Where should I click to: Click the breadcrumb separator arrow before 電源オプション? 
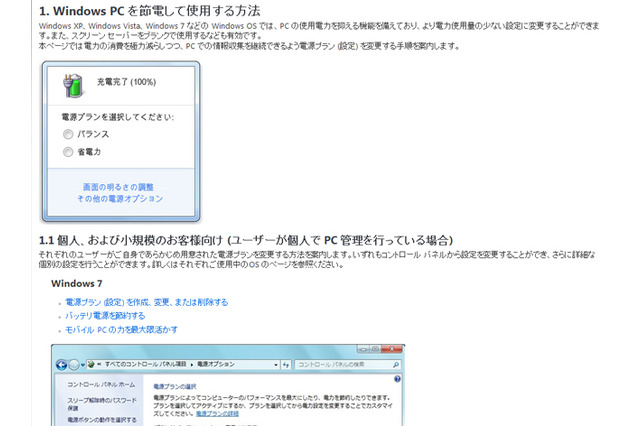(x=192, y=364)
